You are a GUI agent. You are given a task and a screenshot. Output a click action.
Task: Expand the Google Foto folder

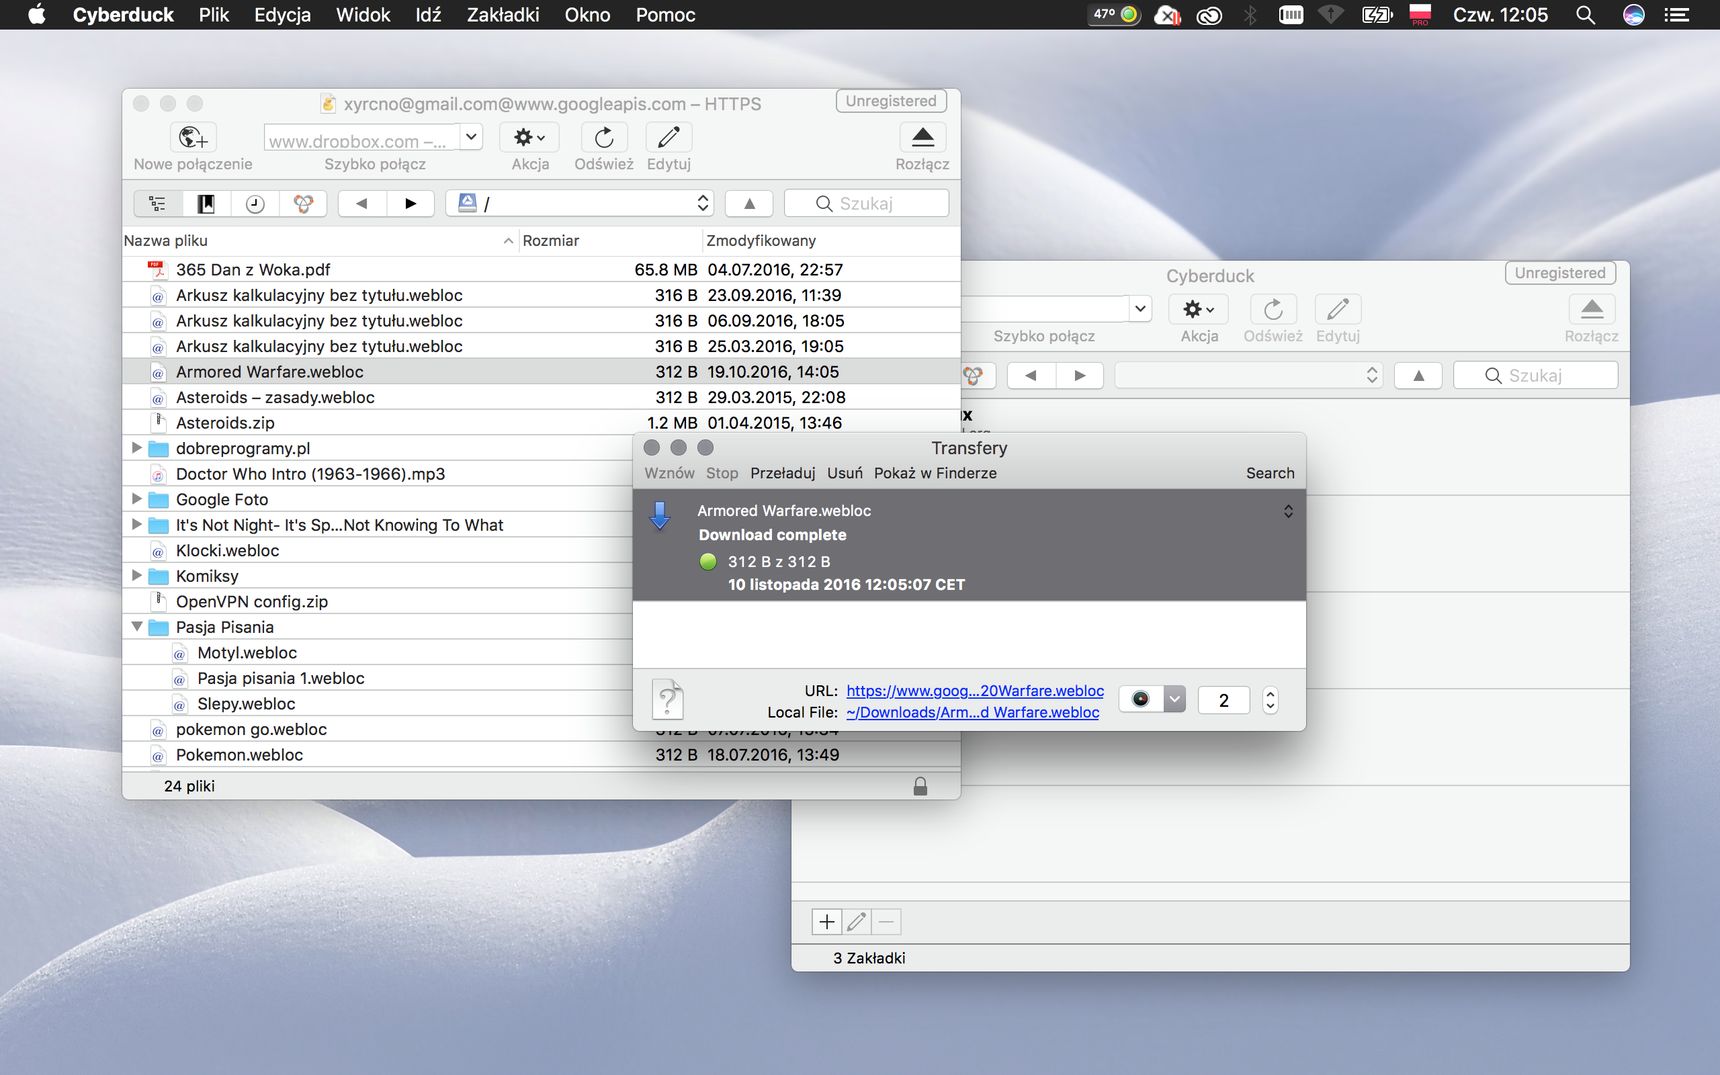pos(137,499)
